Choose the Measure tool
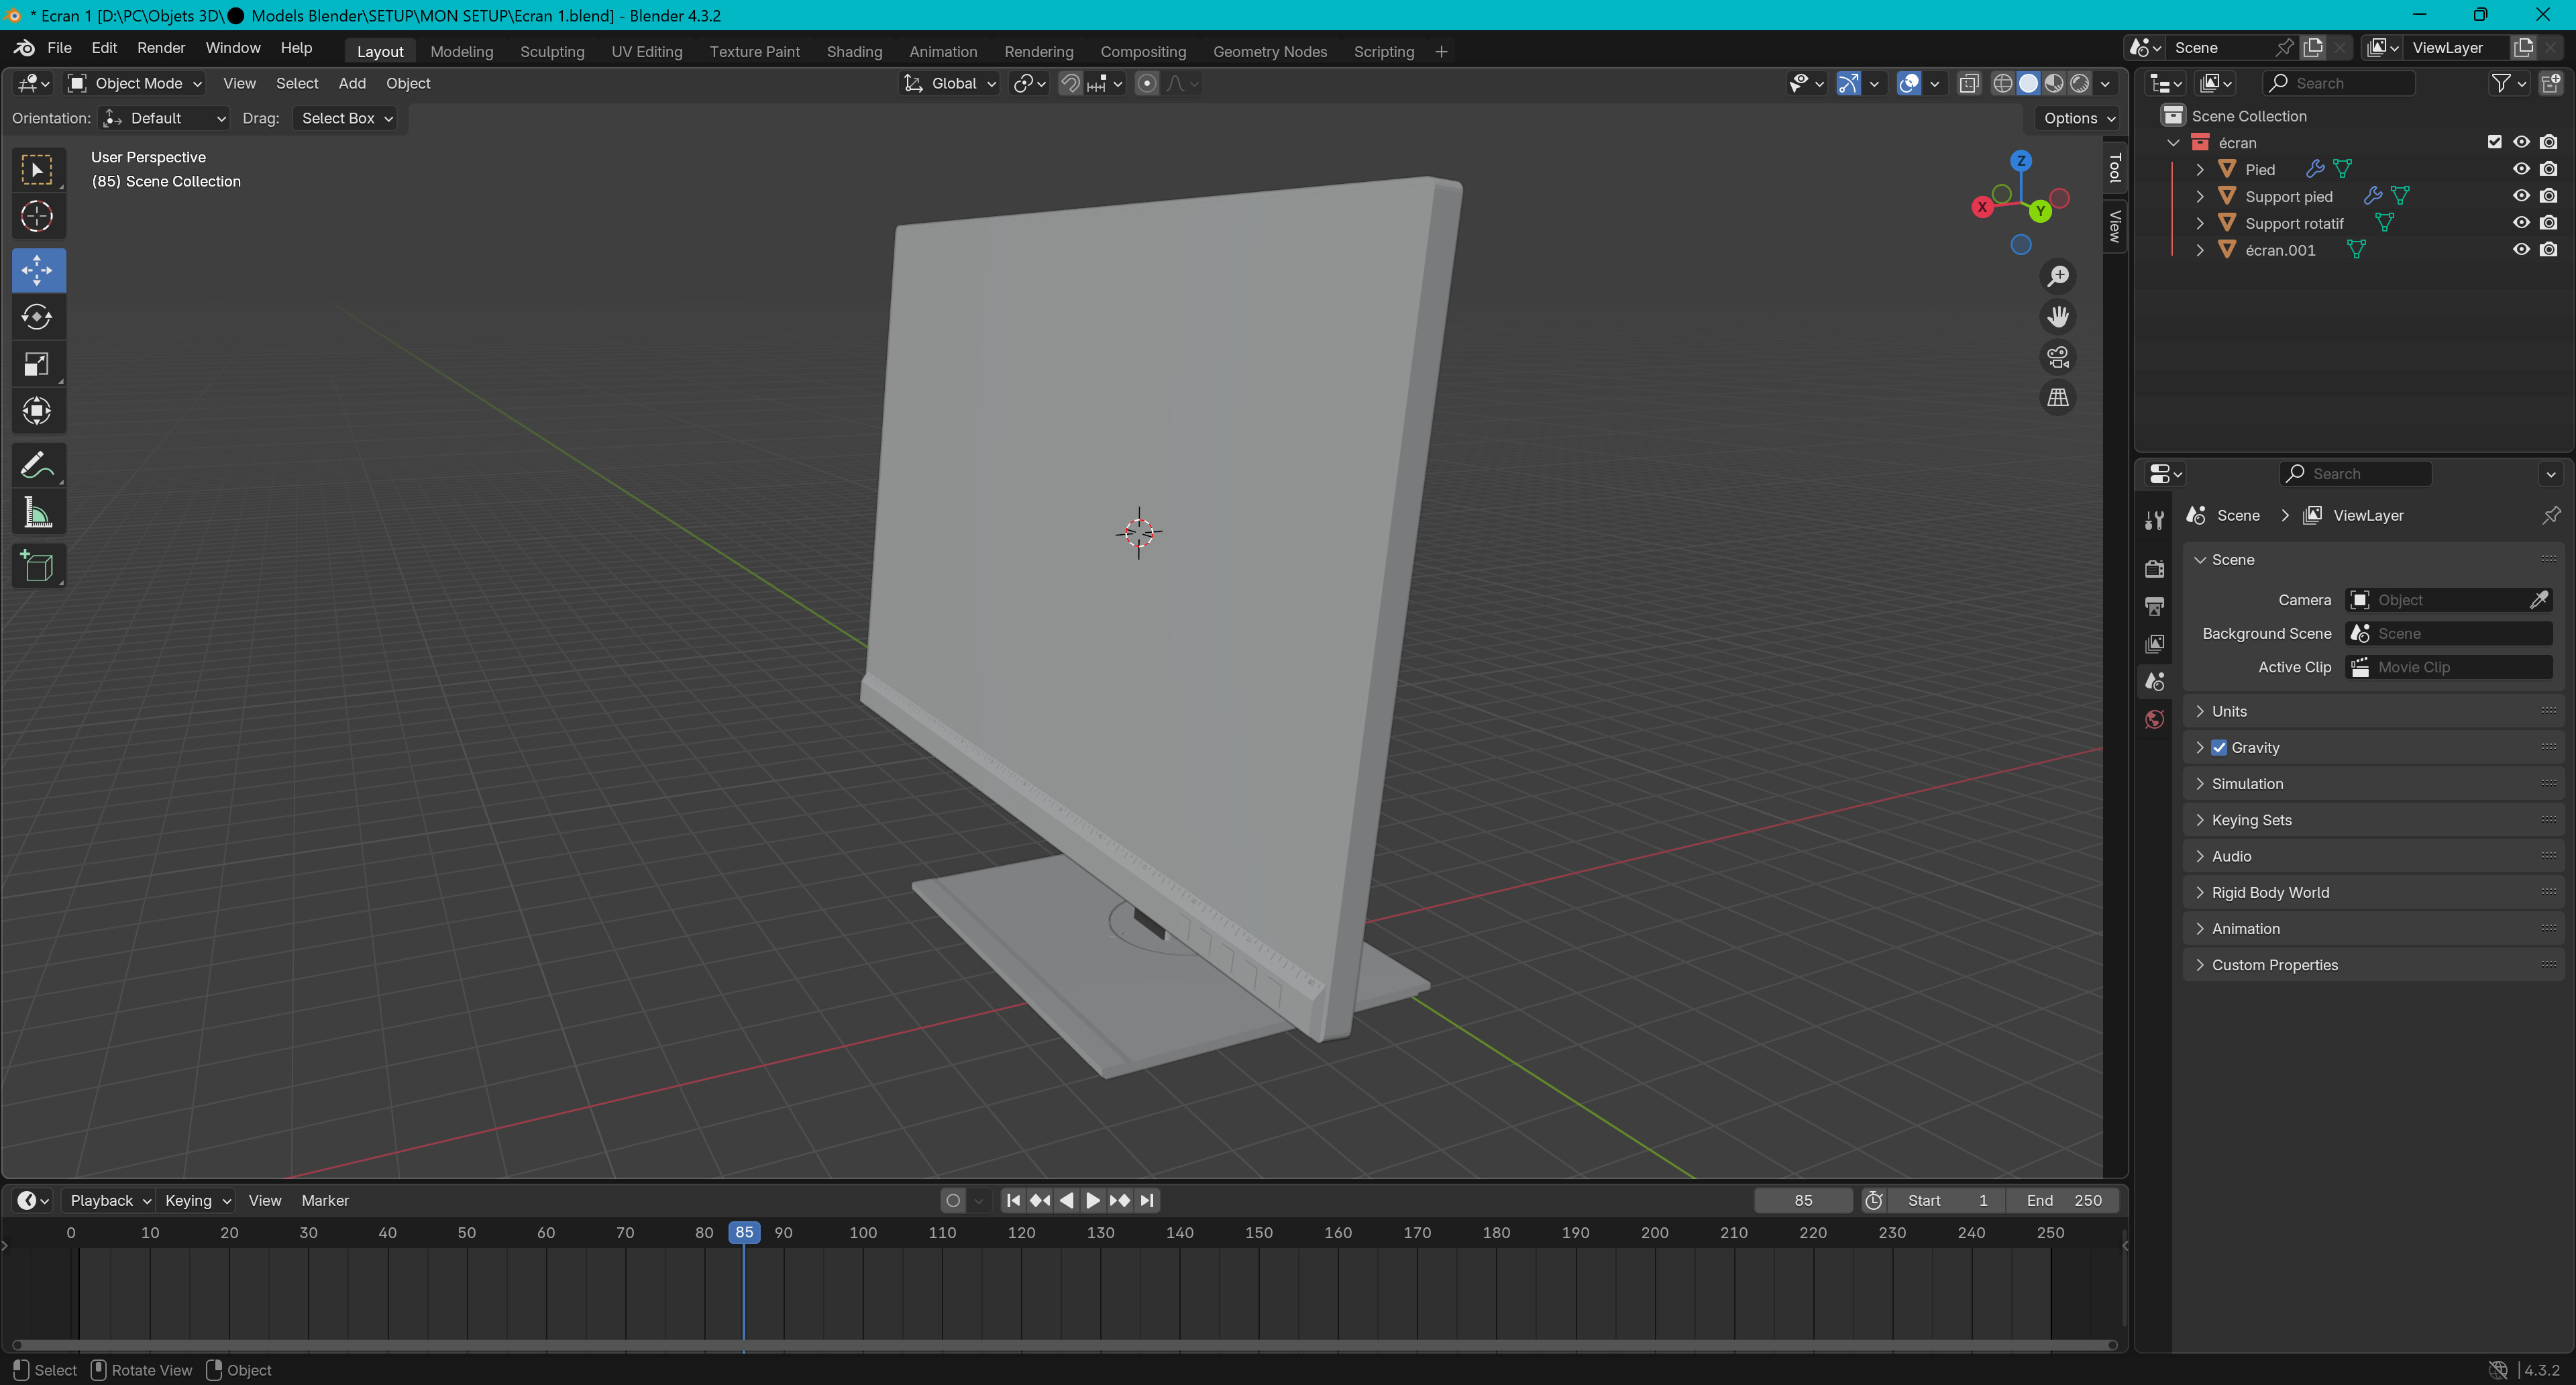Viewport: 2576px width, 1385px height. (x=38, y=513)
